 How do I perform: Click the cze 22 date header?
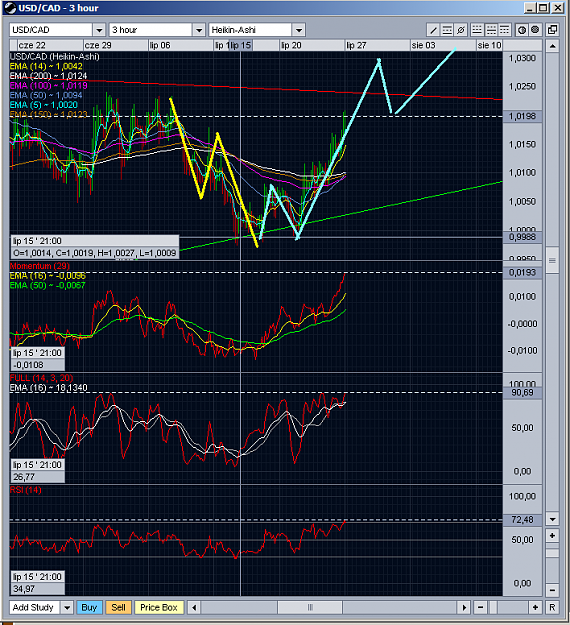click(x=32, y=45)
